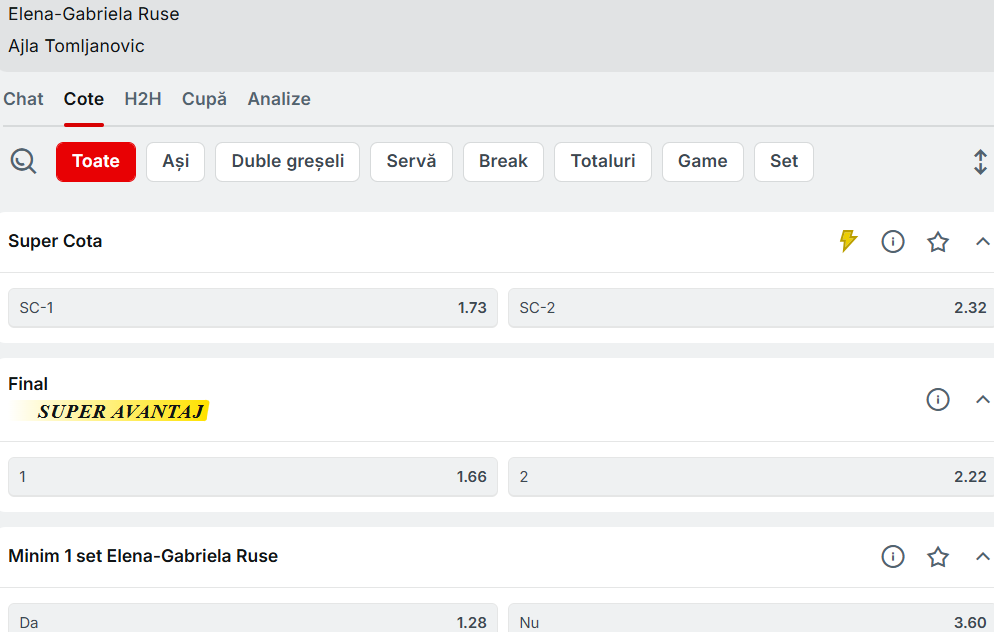Select the Totaluri filter chip
The width and height of the screenshot is (994, 632).
click(x=603, y=161)
